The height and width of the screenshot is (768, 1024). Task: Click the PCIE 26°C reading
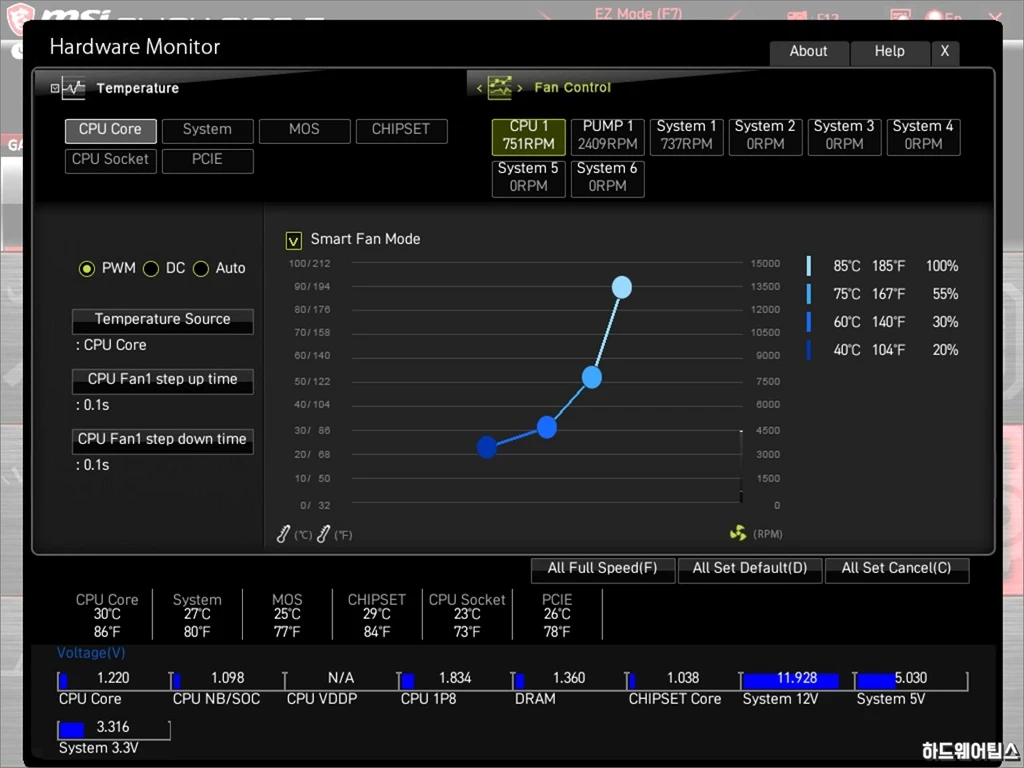tap(557, 615)
